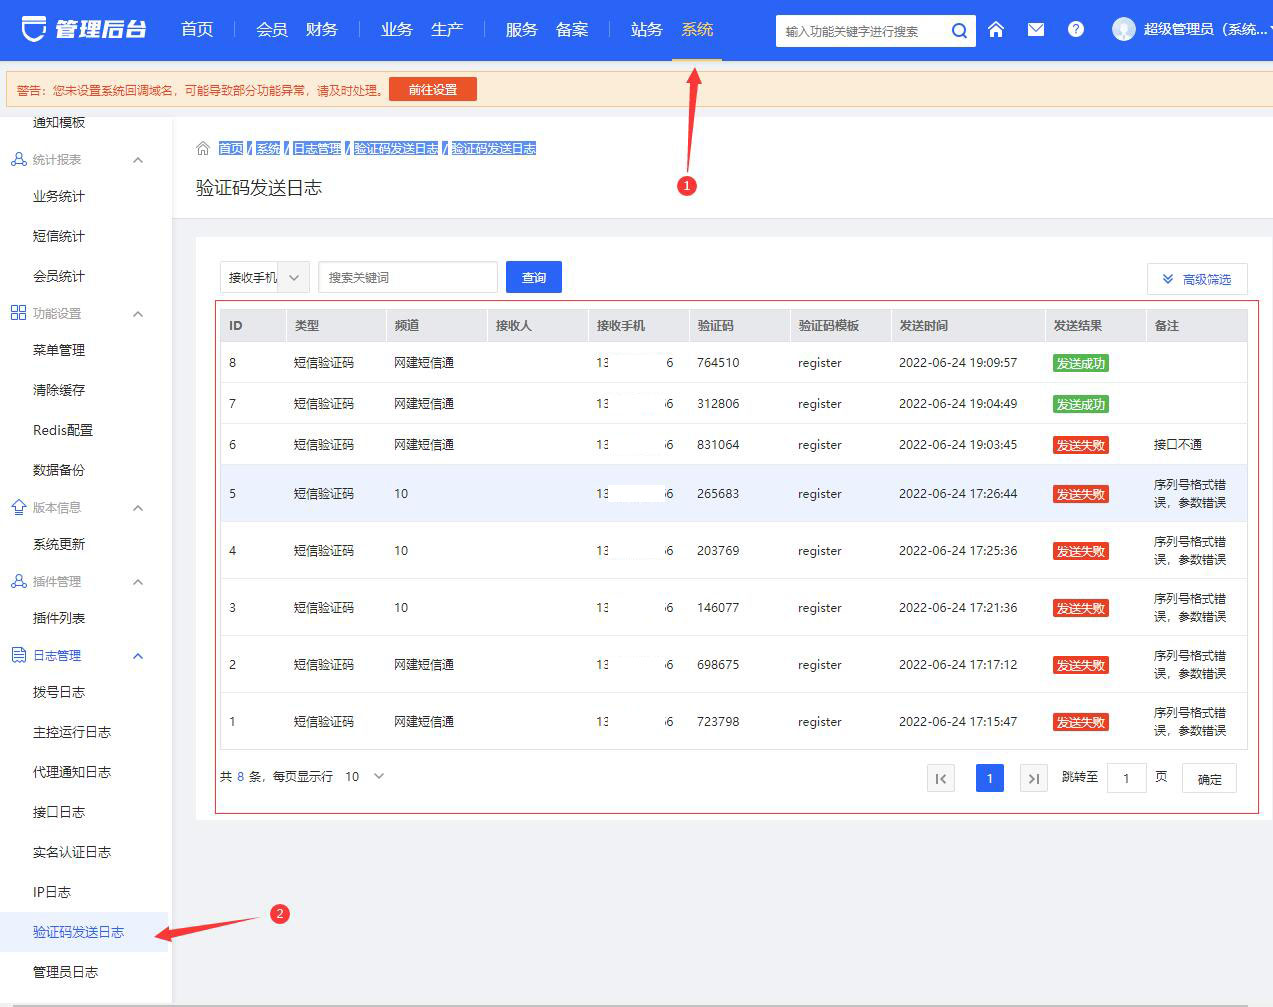Open the mail messages icon
1273x1007 pixels.
pyautogui.click(x=1035, y=30)
